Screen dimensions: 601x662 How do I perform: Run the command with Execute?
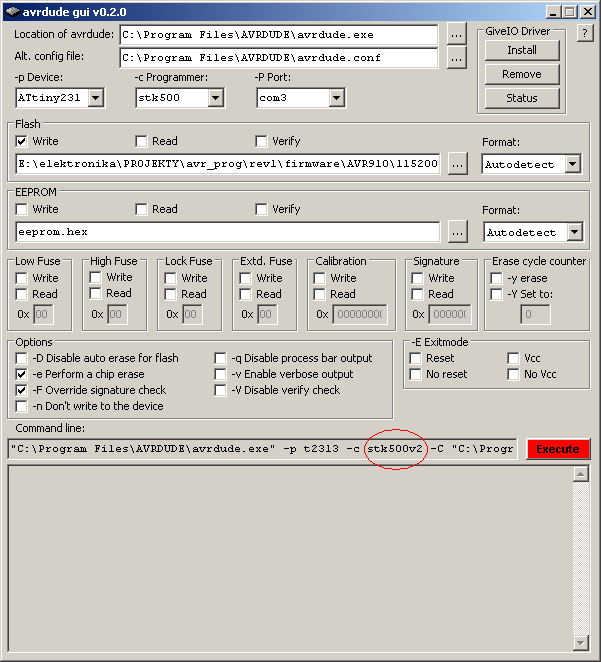tap(558, 449)
